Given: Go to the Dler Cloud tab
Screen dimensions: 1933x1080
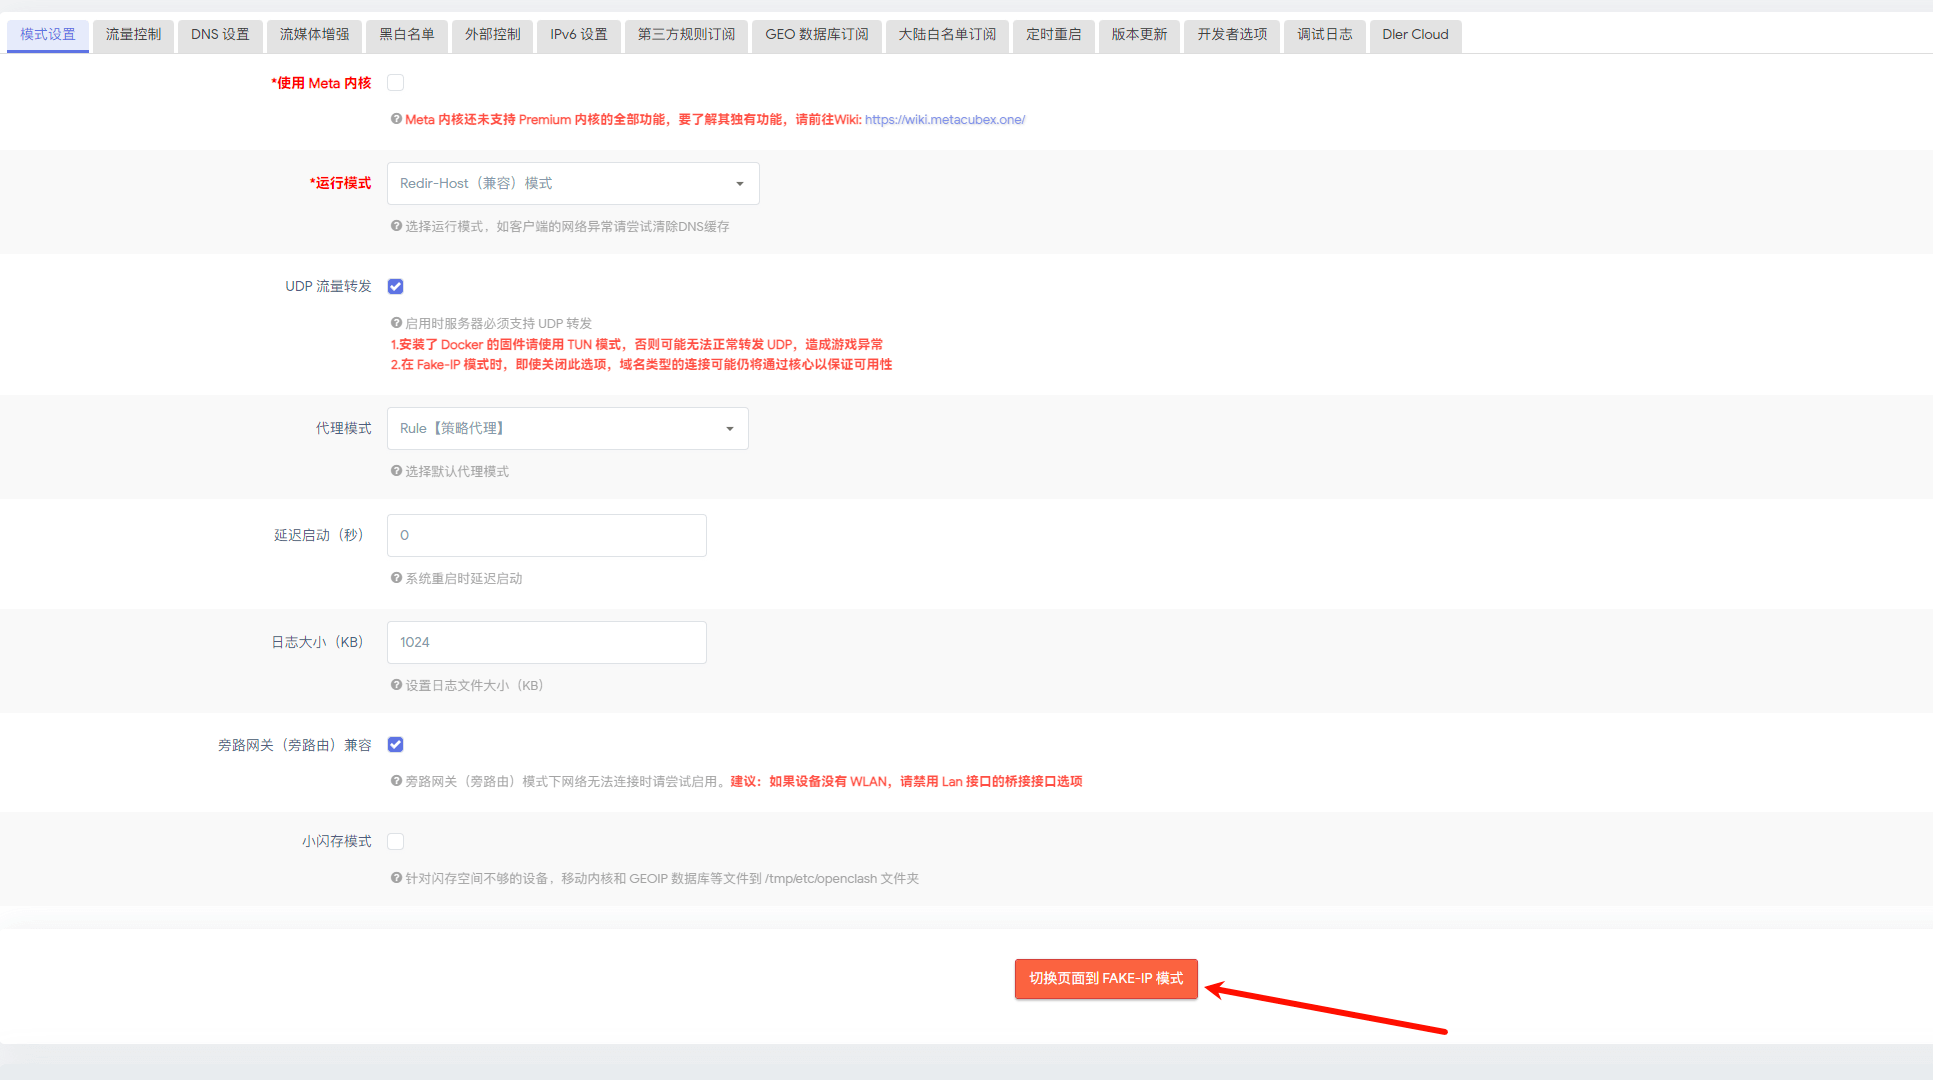Looking at the screenshot, I should 1414,35.
